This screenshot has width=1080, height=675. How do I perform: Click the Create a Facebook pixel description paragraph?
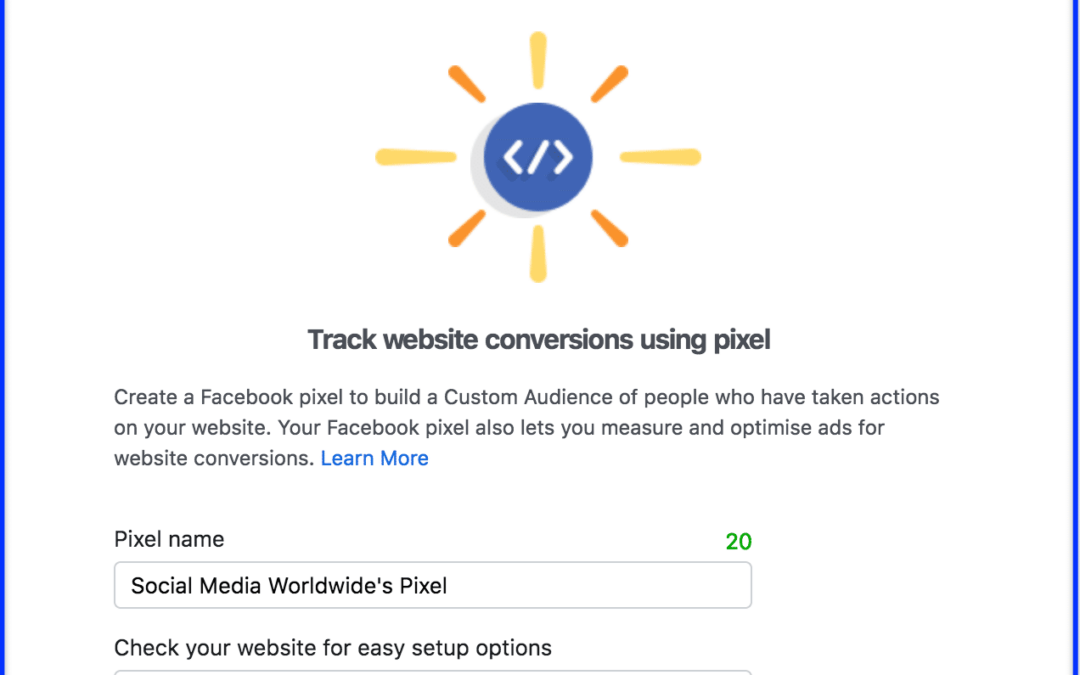(527, 428)
